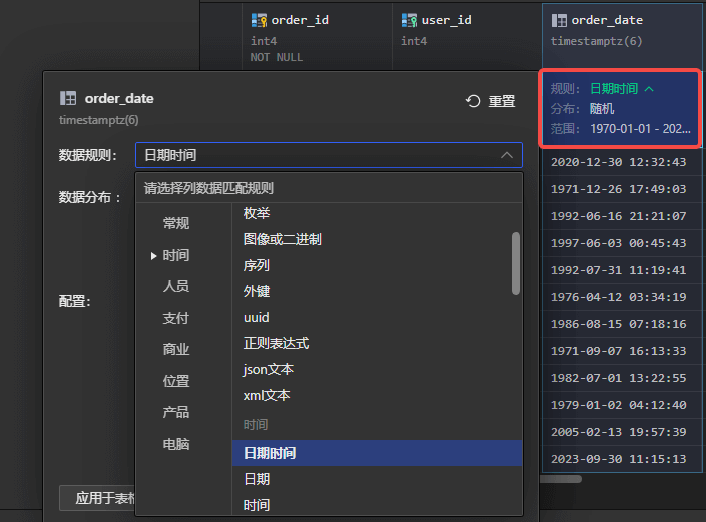Select the 商业 category

[176, 349]
